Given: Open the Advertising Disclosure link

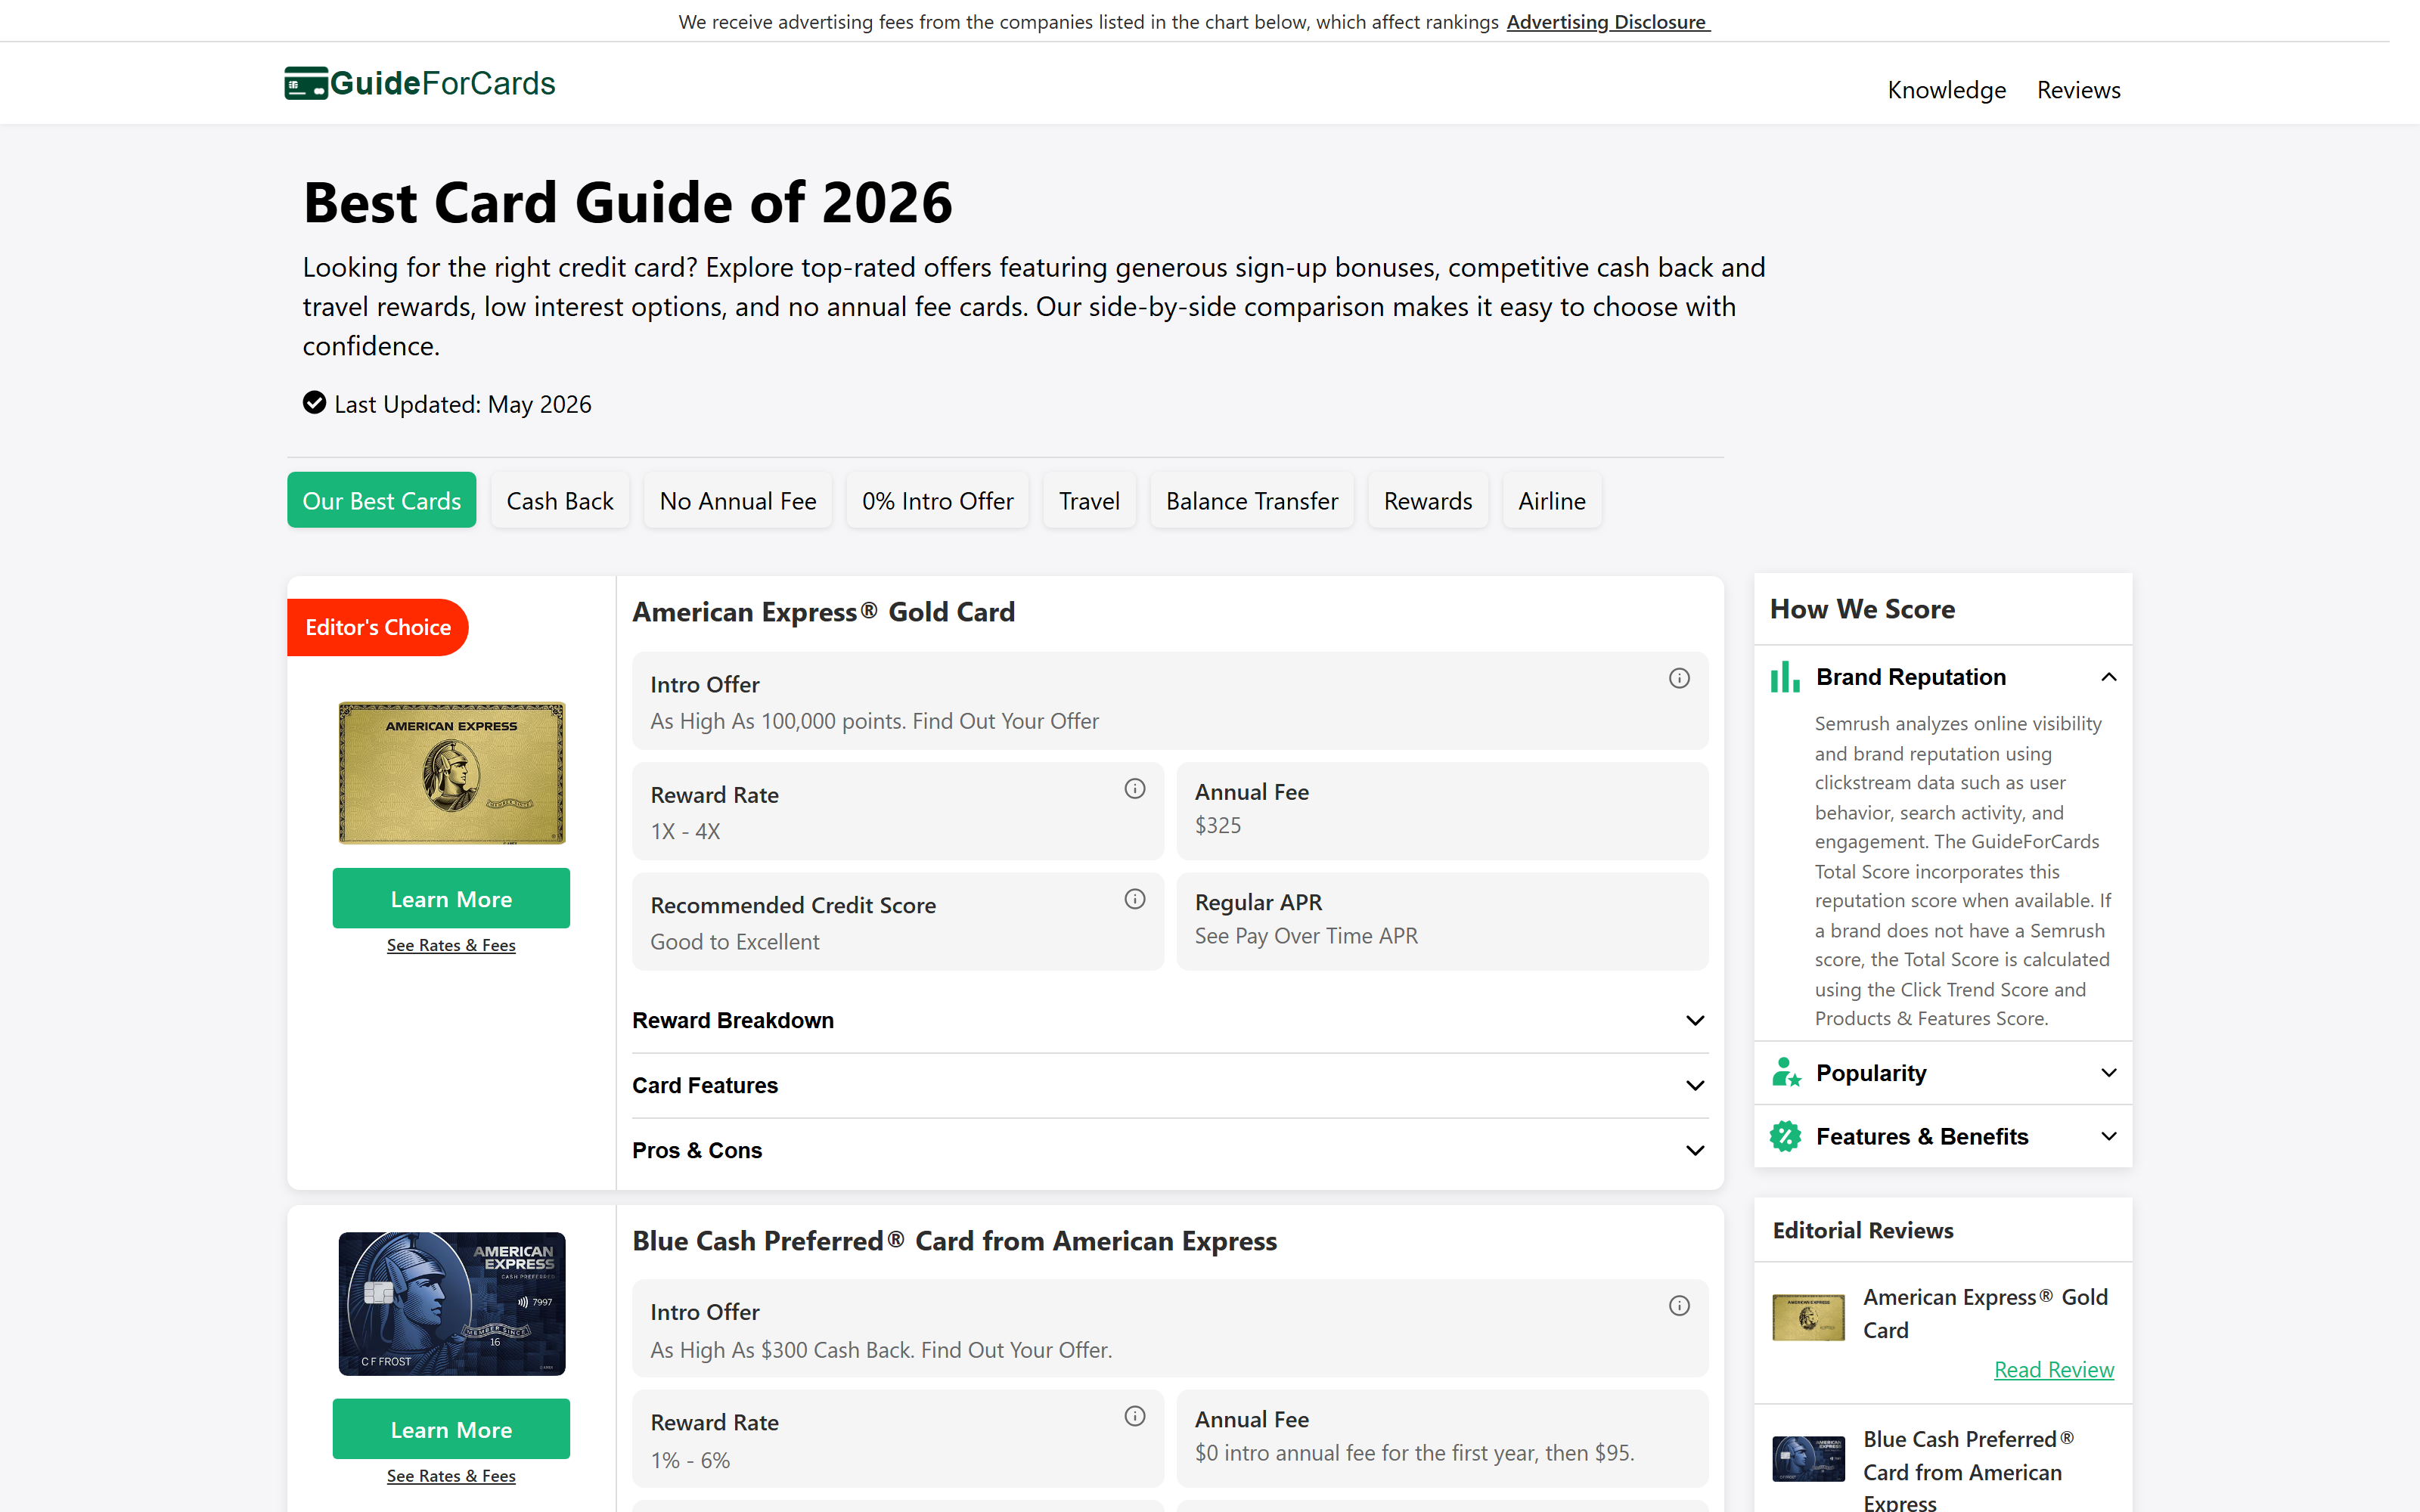Looking at the screenshot, I should [x=1608, y=22].
